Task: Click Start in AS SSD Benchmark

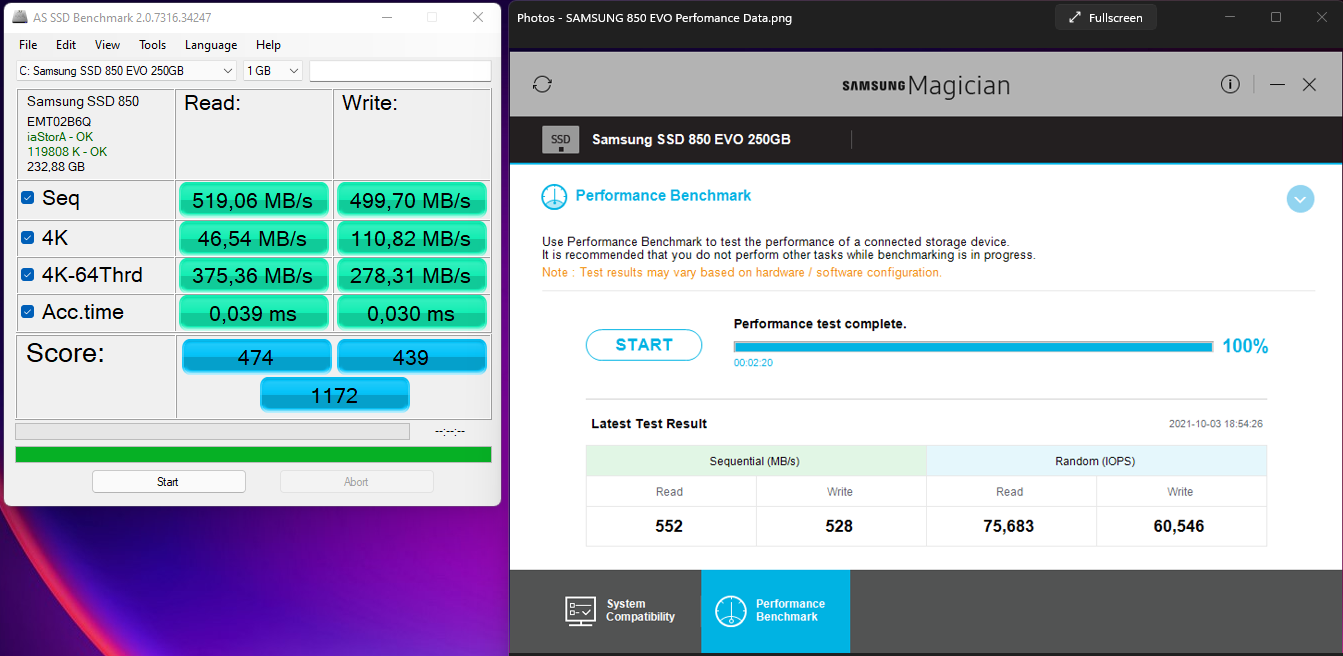Action: click(168, 482)
